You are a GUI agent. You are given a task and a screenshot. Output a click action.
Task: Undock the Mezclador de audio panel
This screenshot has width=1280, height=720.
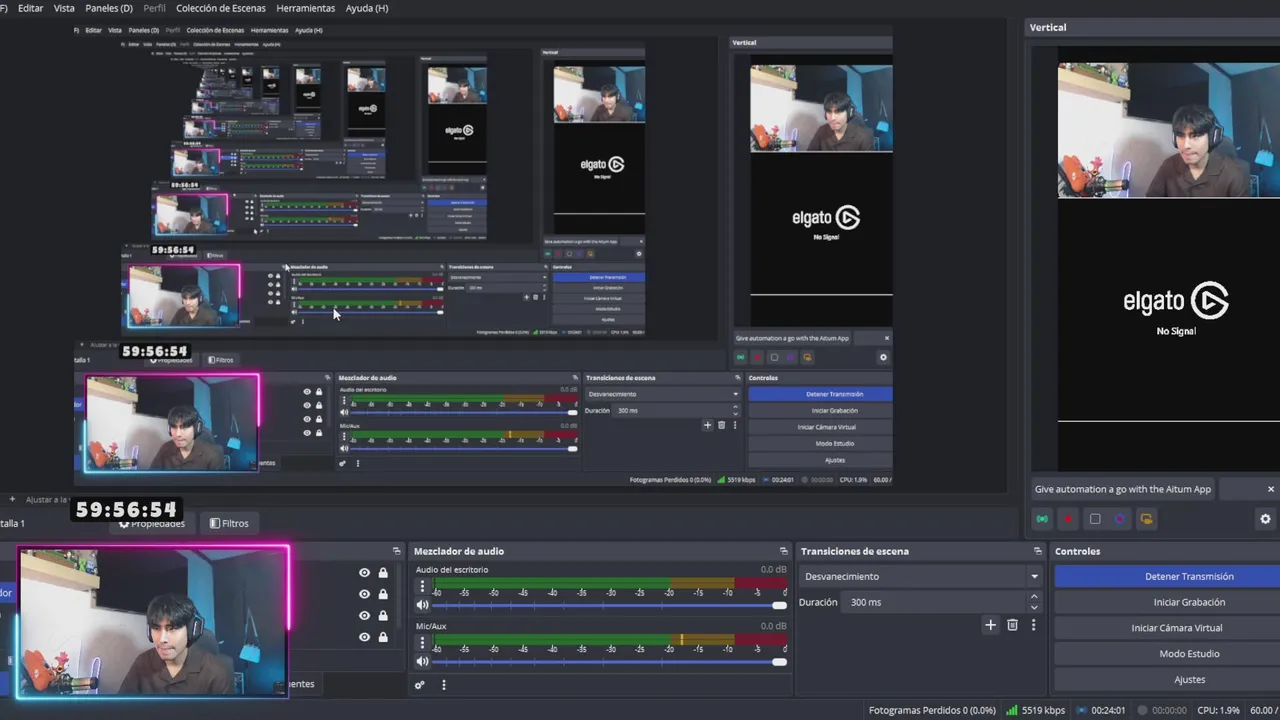(784, 551)
